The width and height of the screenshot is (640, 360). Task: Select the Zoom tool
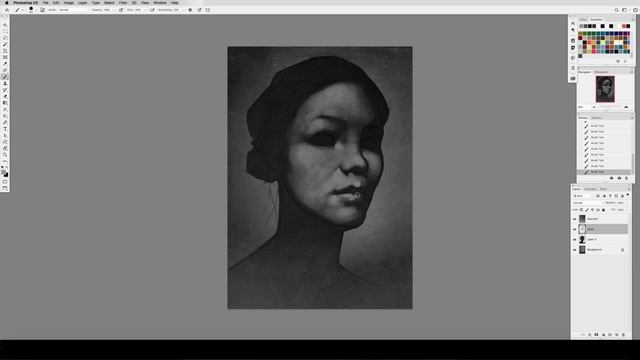point(5,155)
